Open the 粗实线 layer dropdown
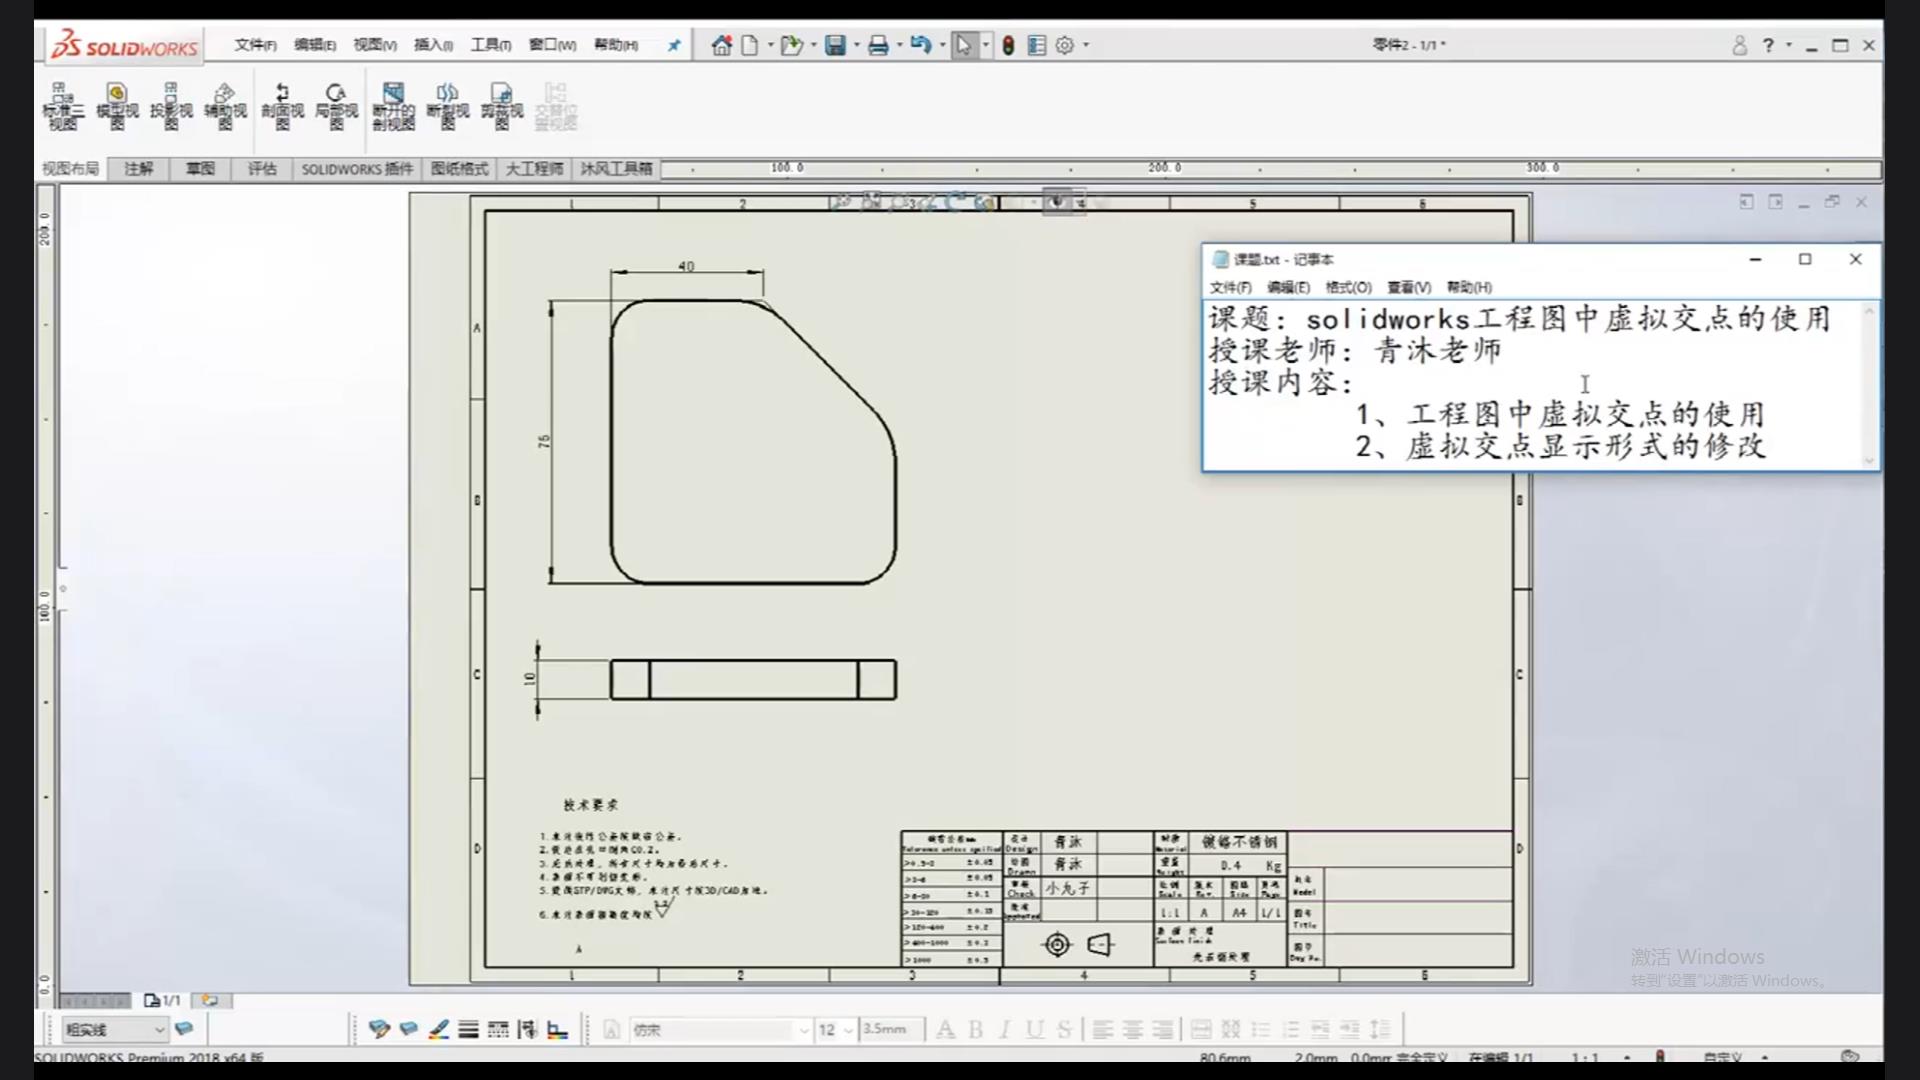This screenshot has height=1080, width=1920. coord(159,1029)
